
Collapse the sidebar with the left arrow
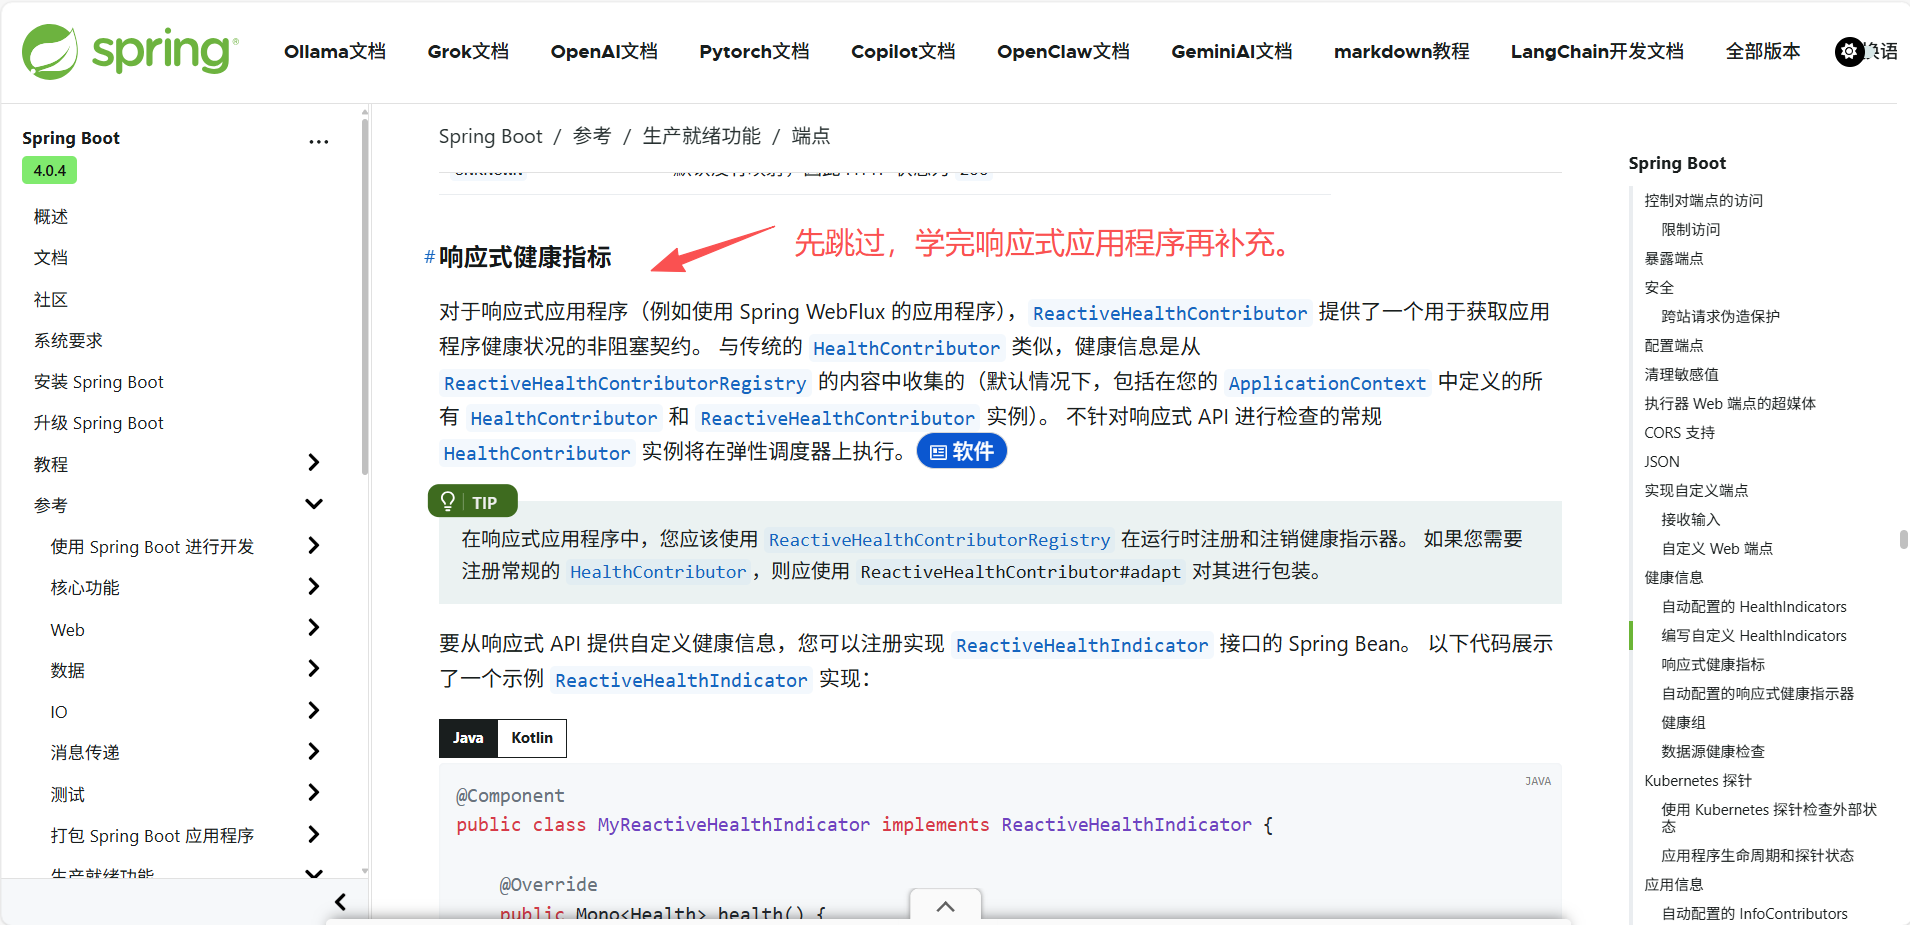click(x=340, y=902)
